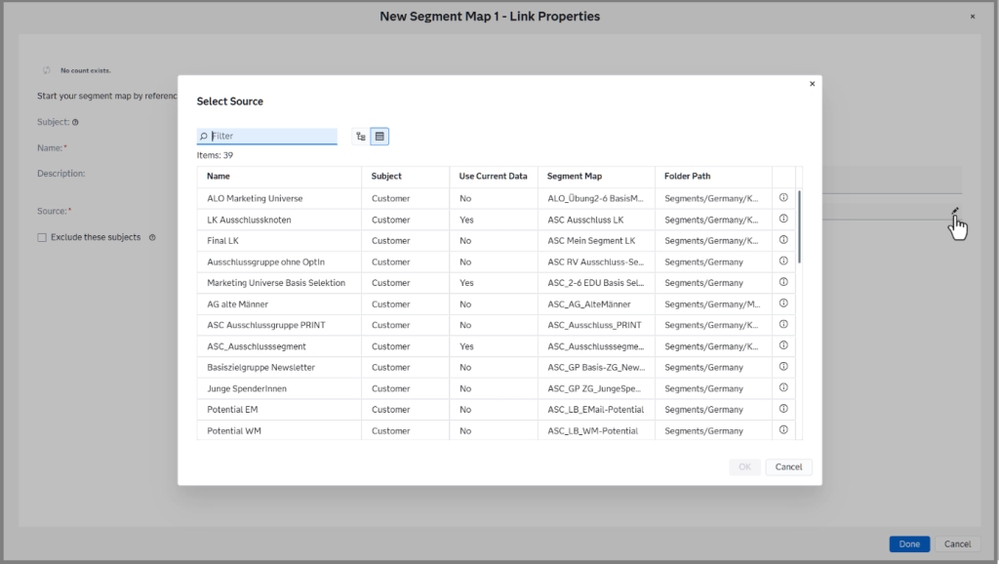Select Basiszielgruppe Newsletter source
The width and height of the screenshot is (999, 564).
tap(496, 367)
